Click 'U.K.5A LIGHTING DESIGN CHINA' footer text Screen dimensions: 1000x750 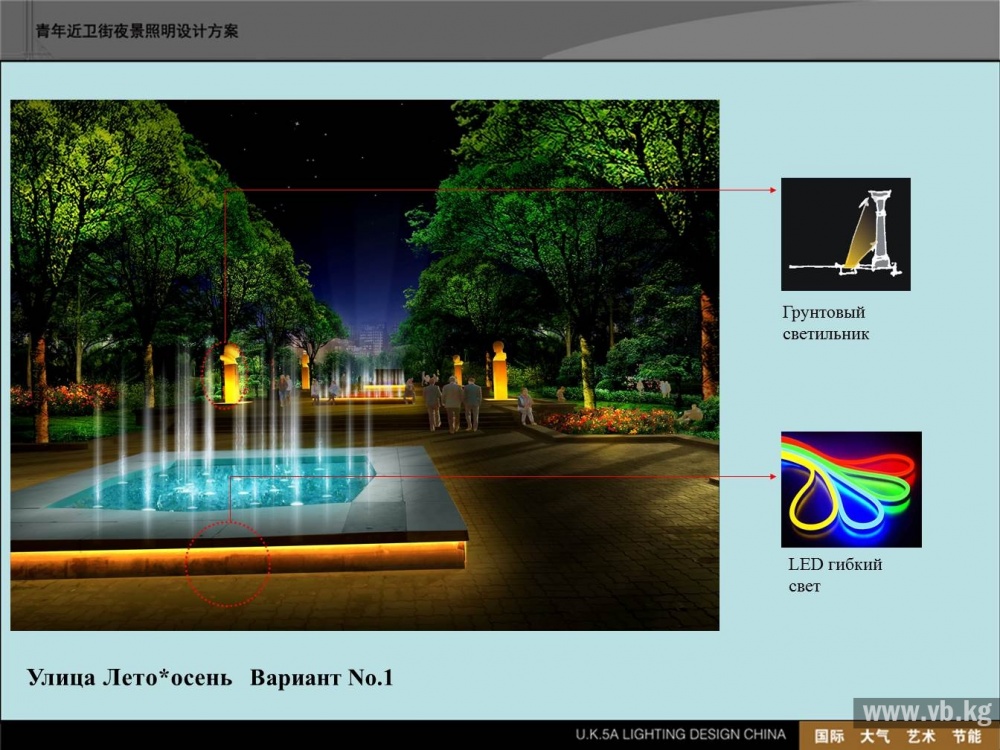(680, 735)
